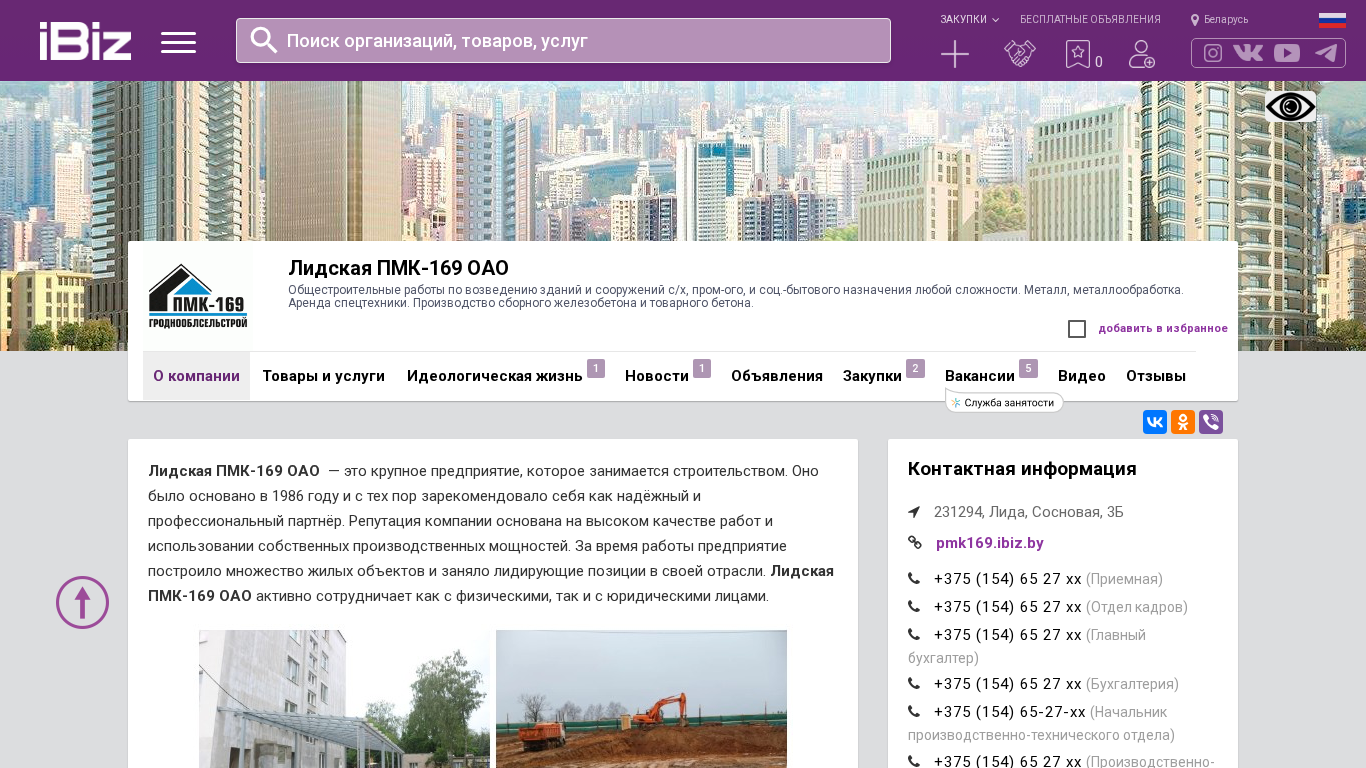Image resolution: width=1366 pixels, height=768 pixels.
Task: Click the plus add icon in header
Action: (x=955, y=54)
